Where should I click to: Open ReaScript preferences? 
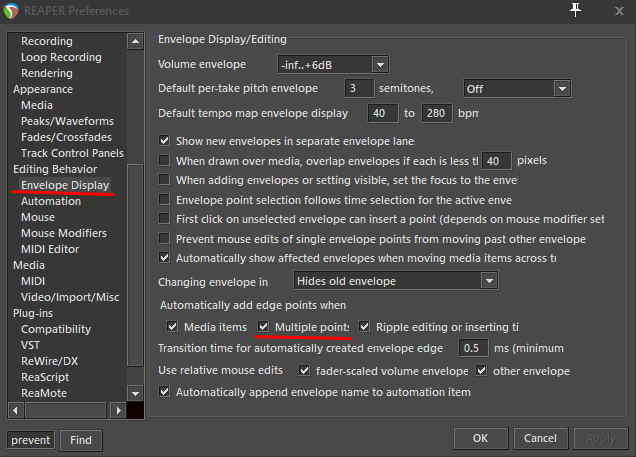tap(45, 377)
